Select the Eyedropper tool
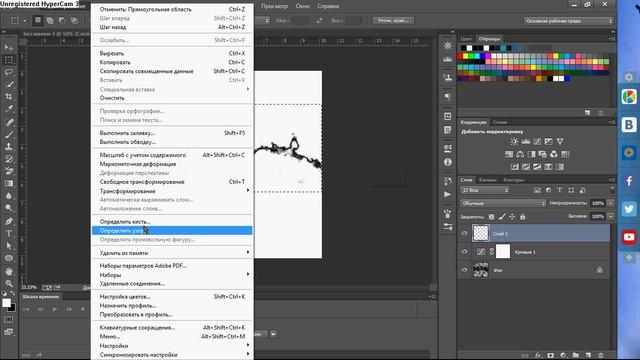Viewport: 640px width, 360px height. 9,109
